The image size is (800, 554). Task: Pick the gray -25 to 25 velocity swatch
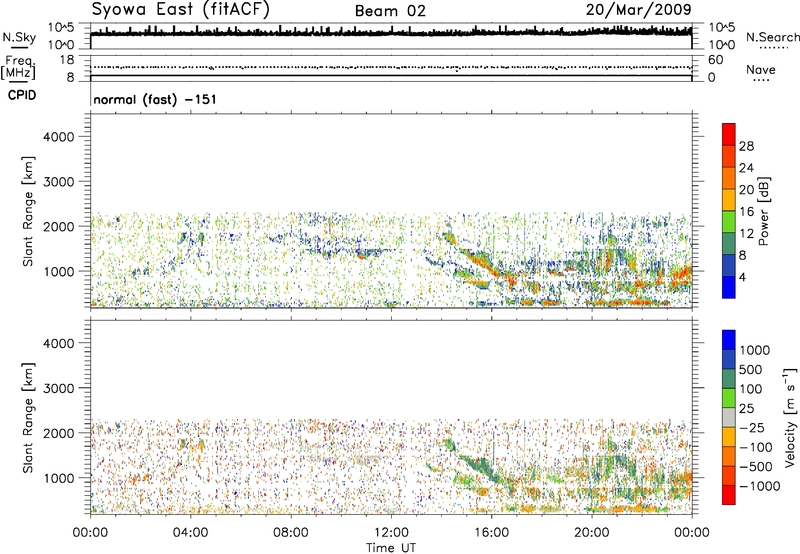(729, 417)
